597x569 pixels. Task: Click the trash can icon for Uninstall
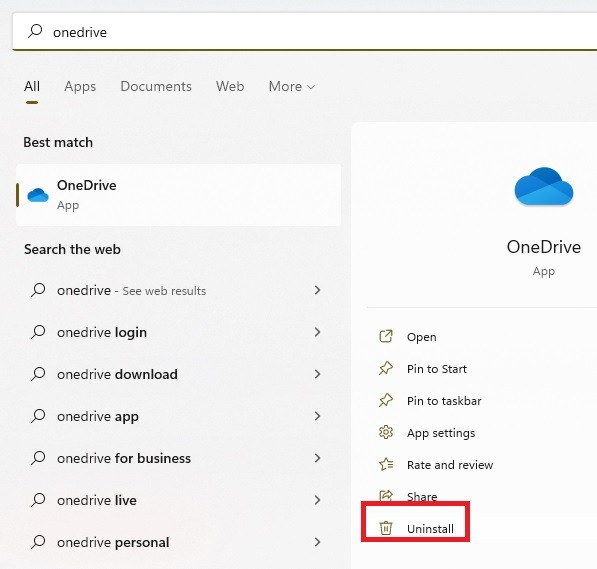tap(386, 528)
